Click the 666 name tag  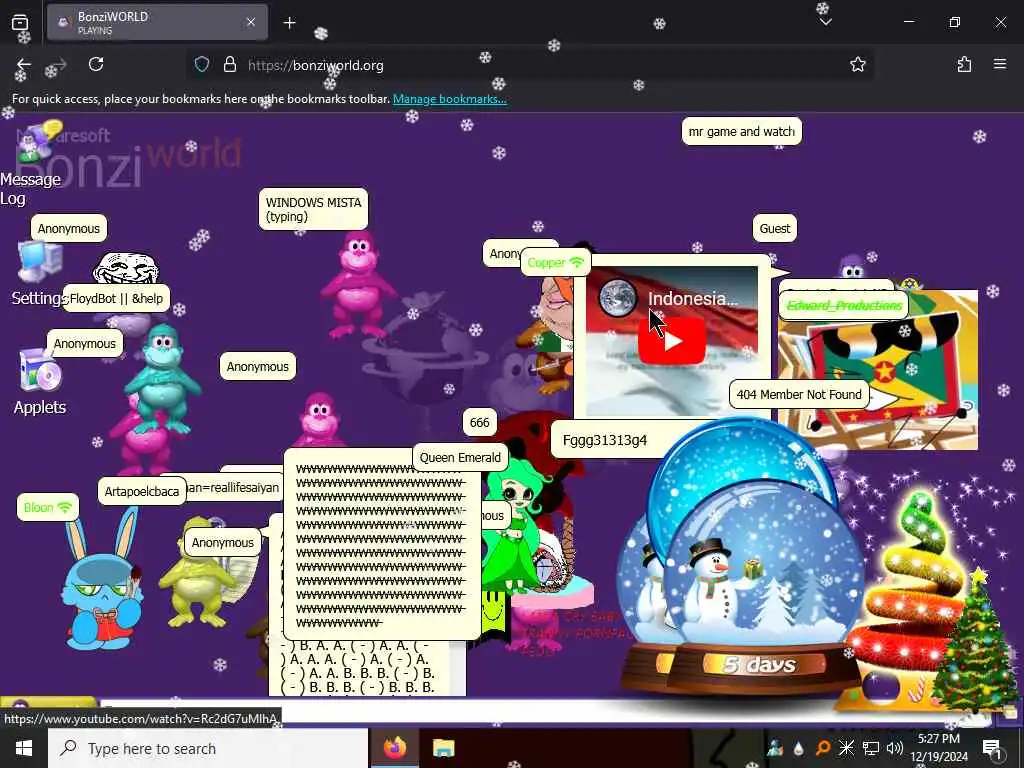pos(479,423)
